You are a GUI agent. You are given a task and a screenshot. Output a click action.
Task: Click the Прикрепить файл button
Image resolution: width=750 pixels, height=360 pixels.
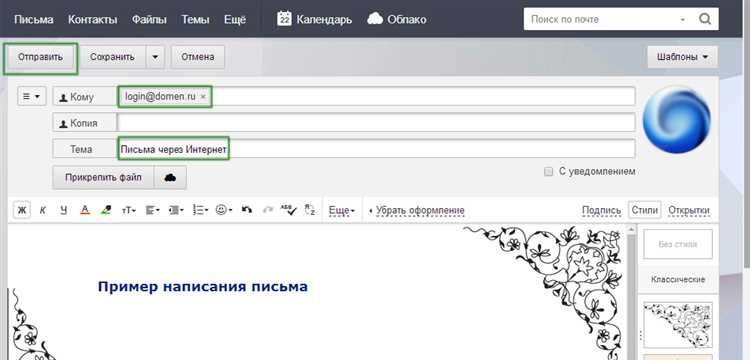point(103,177)
